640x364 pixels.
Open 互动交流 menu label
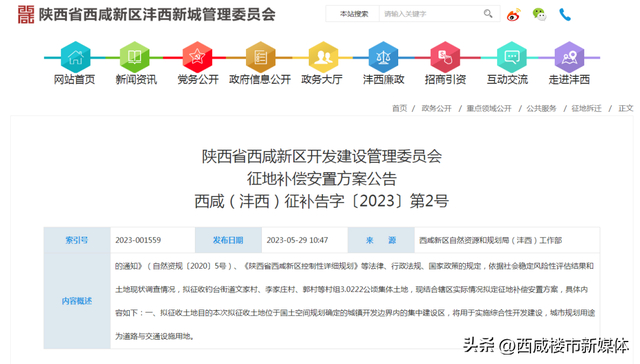[507, 80]
